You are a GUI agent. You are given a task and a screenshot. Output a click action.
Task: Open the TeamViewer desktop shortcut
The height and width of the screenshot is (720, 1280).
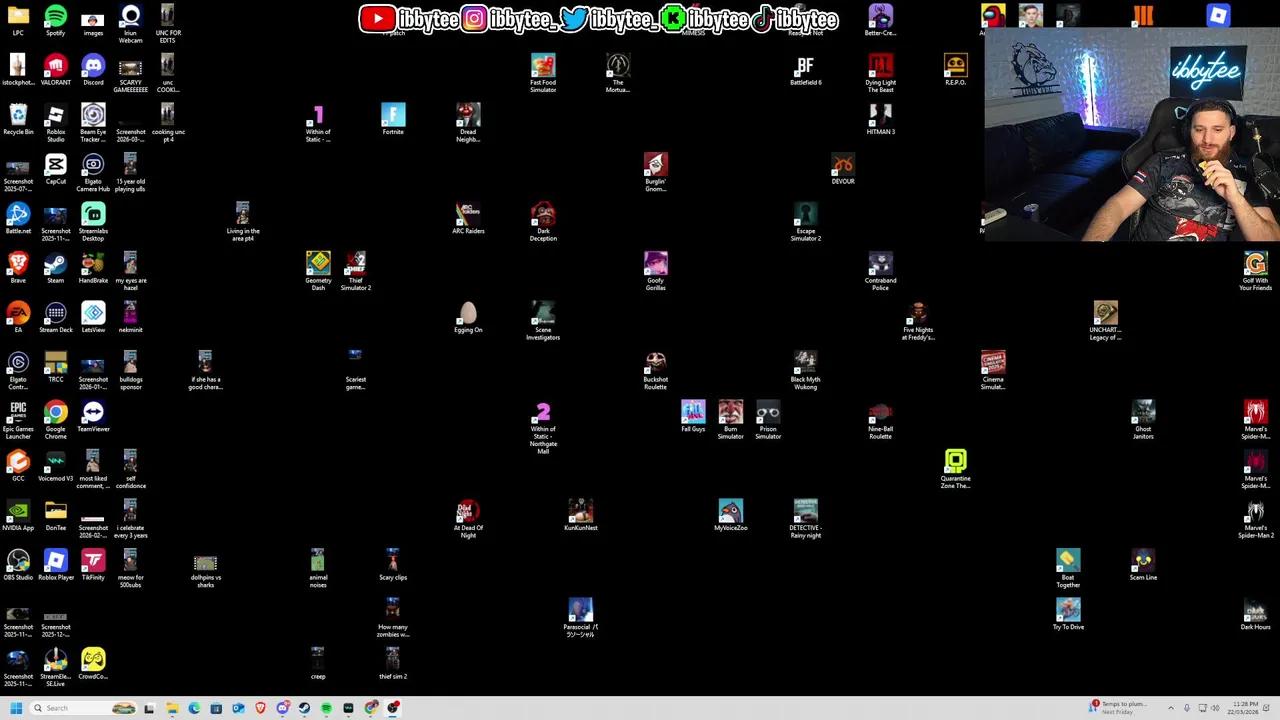click(x=93, y=418)
